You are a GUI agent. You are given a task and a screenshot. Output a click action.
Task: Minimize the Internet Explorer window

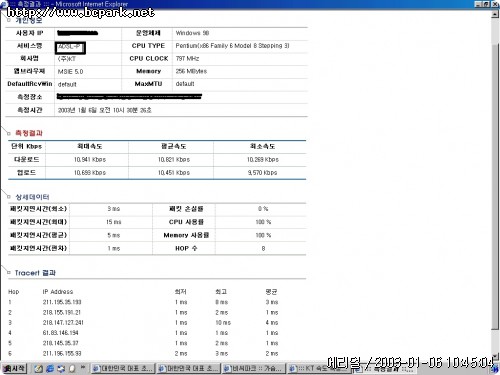[x=478, y=4]
